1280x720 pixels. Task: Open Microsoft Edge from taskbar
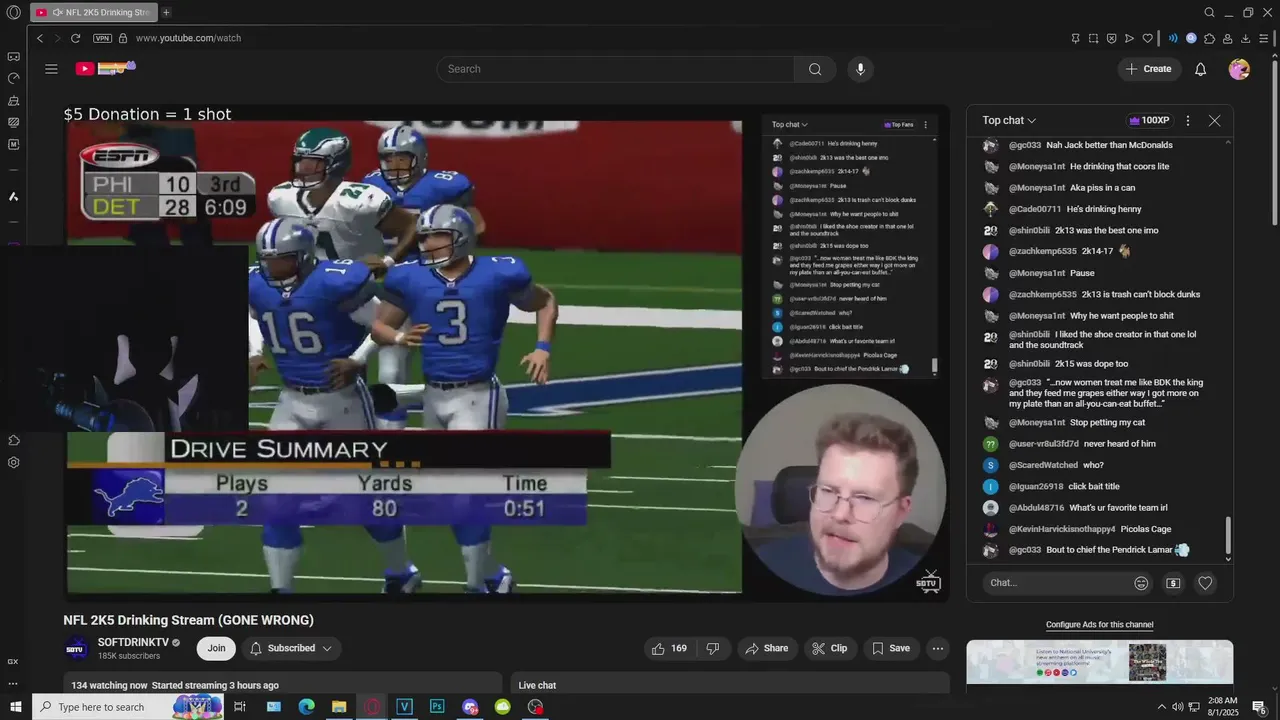pyautogui.click(x=306, y=707)
